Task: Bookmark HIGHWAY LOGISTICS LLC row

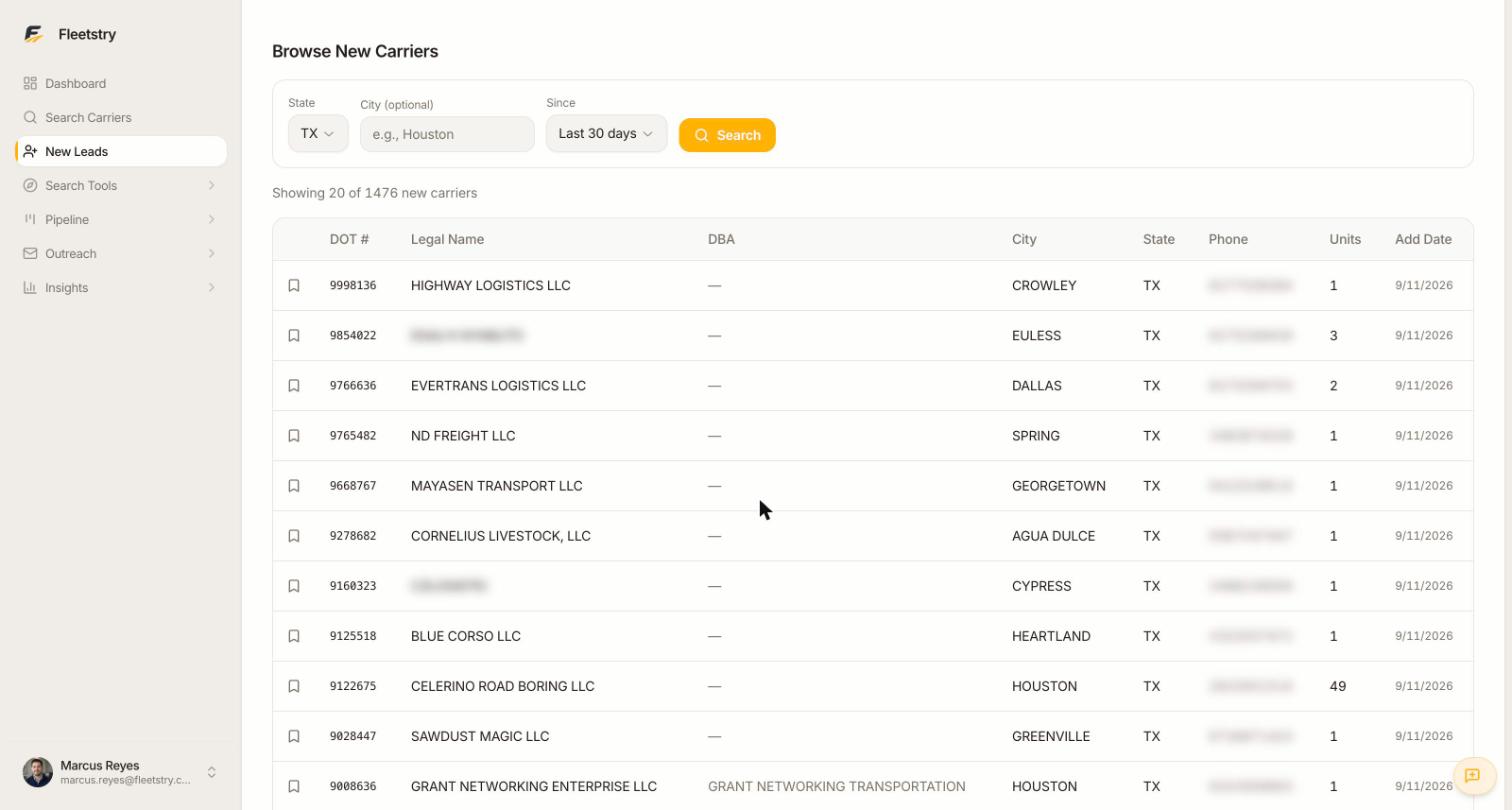Action: 294,286
